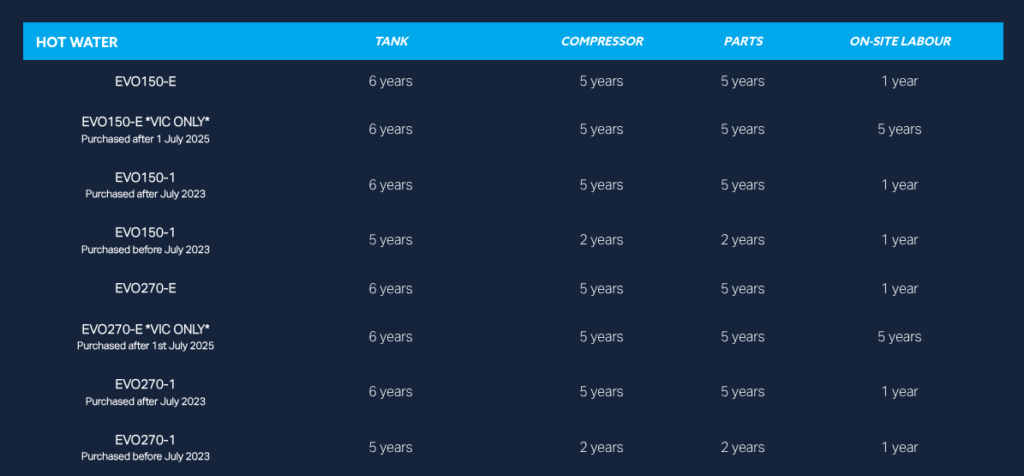The height and width of the screenshot is (476, 1024).
Task: Click EVO270-1 'Purchased before July 2023' subtitle
Action: point(145,457)
